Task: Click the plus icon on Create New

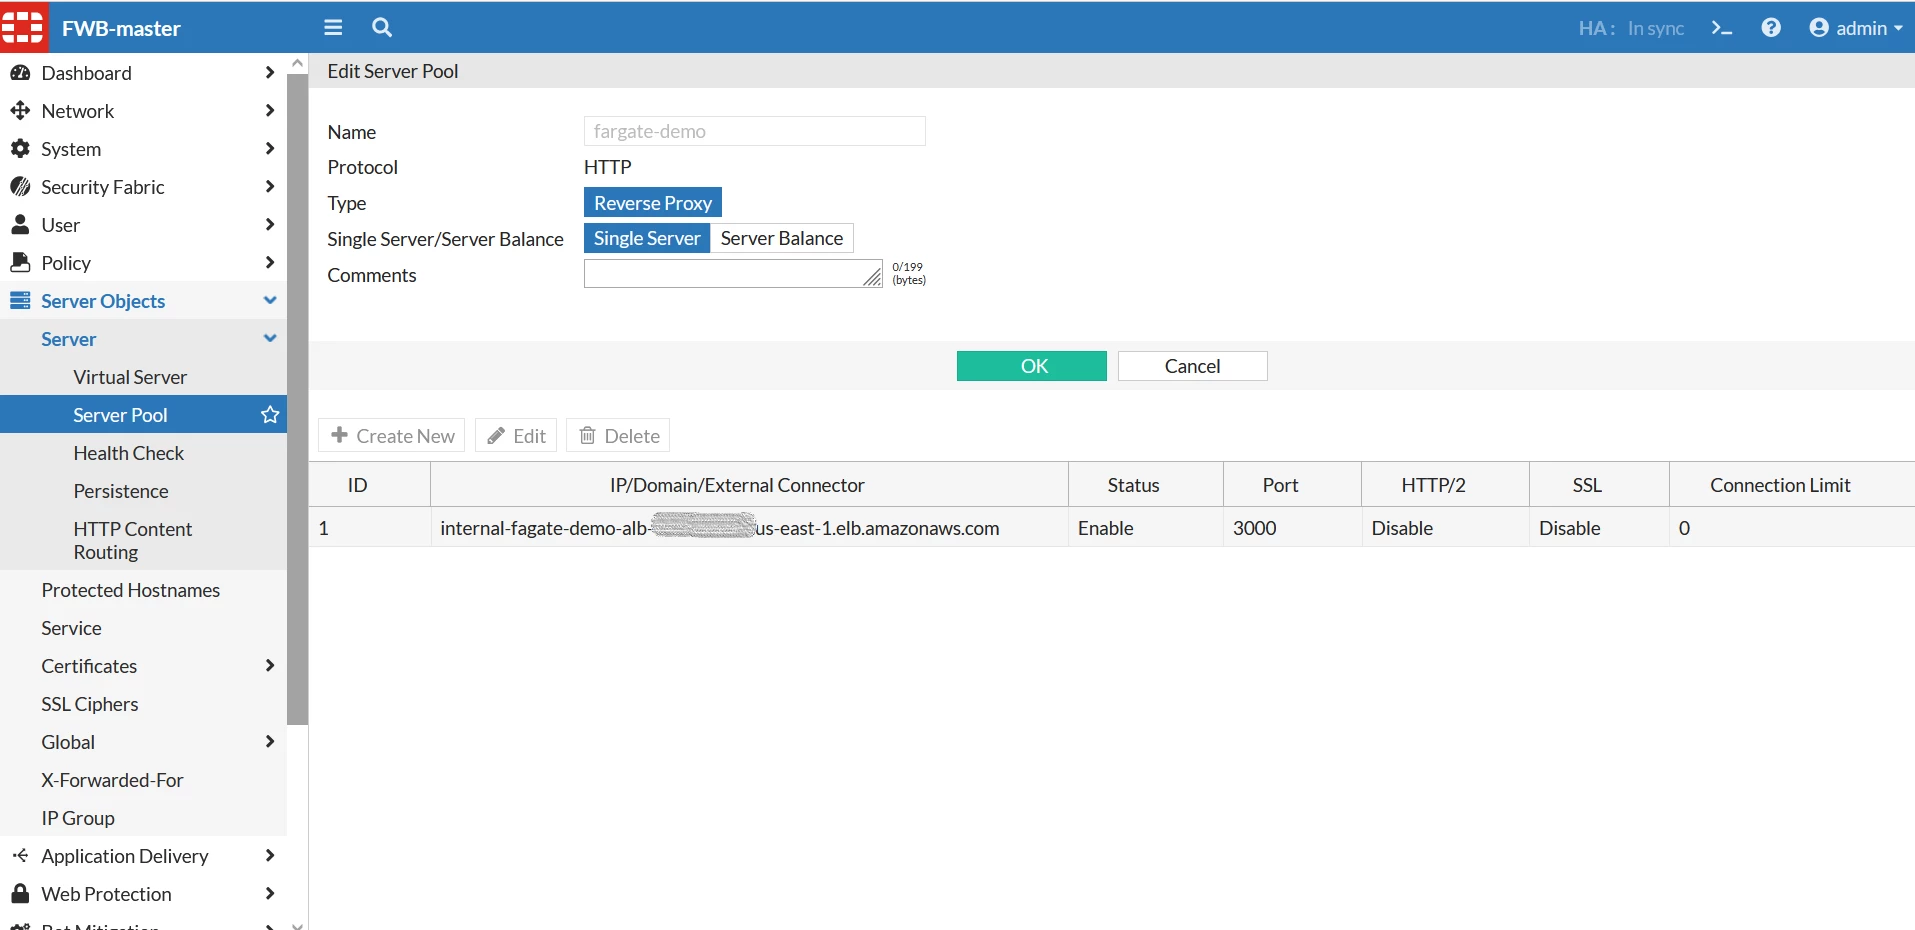Action: [x=340, y=435]
